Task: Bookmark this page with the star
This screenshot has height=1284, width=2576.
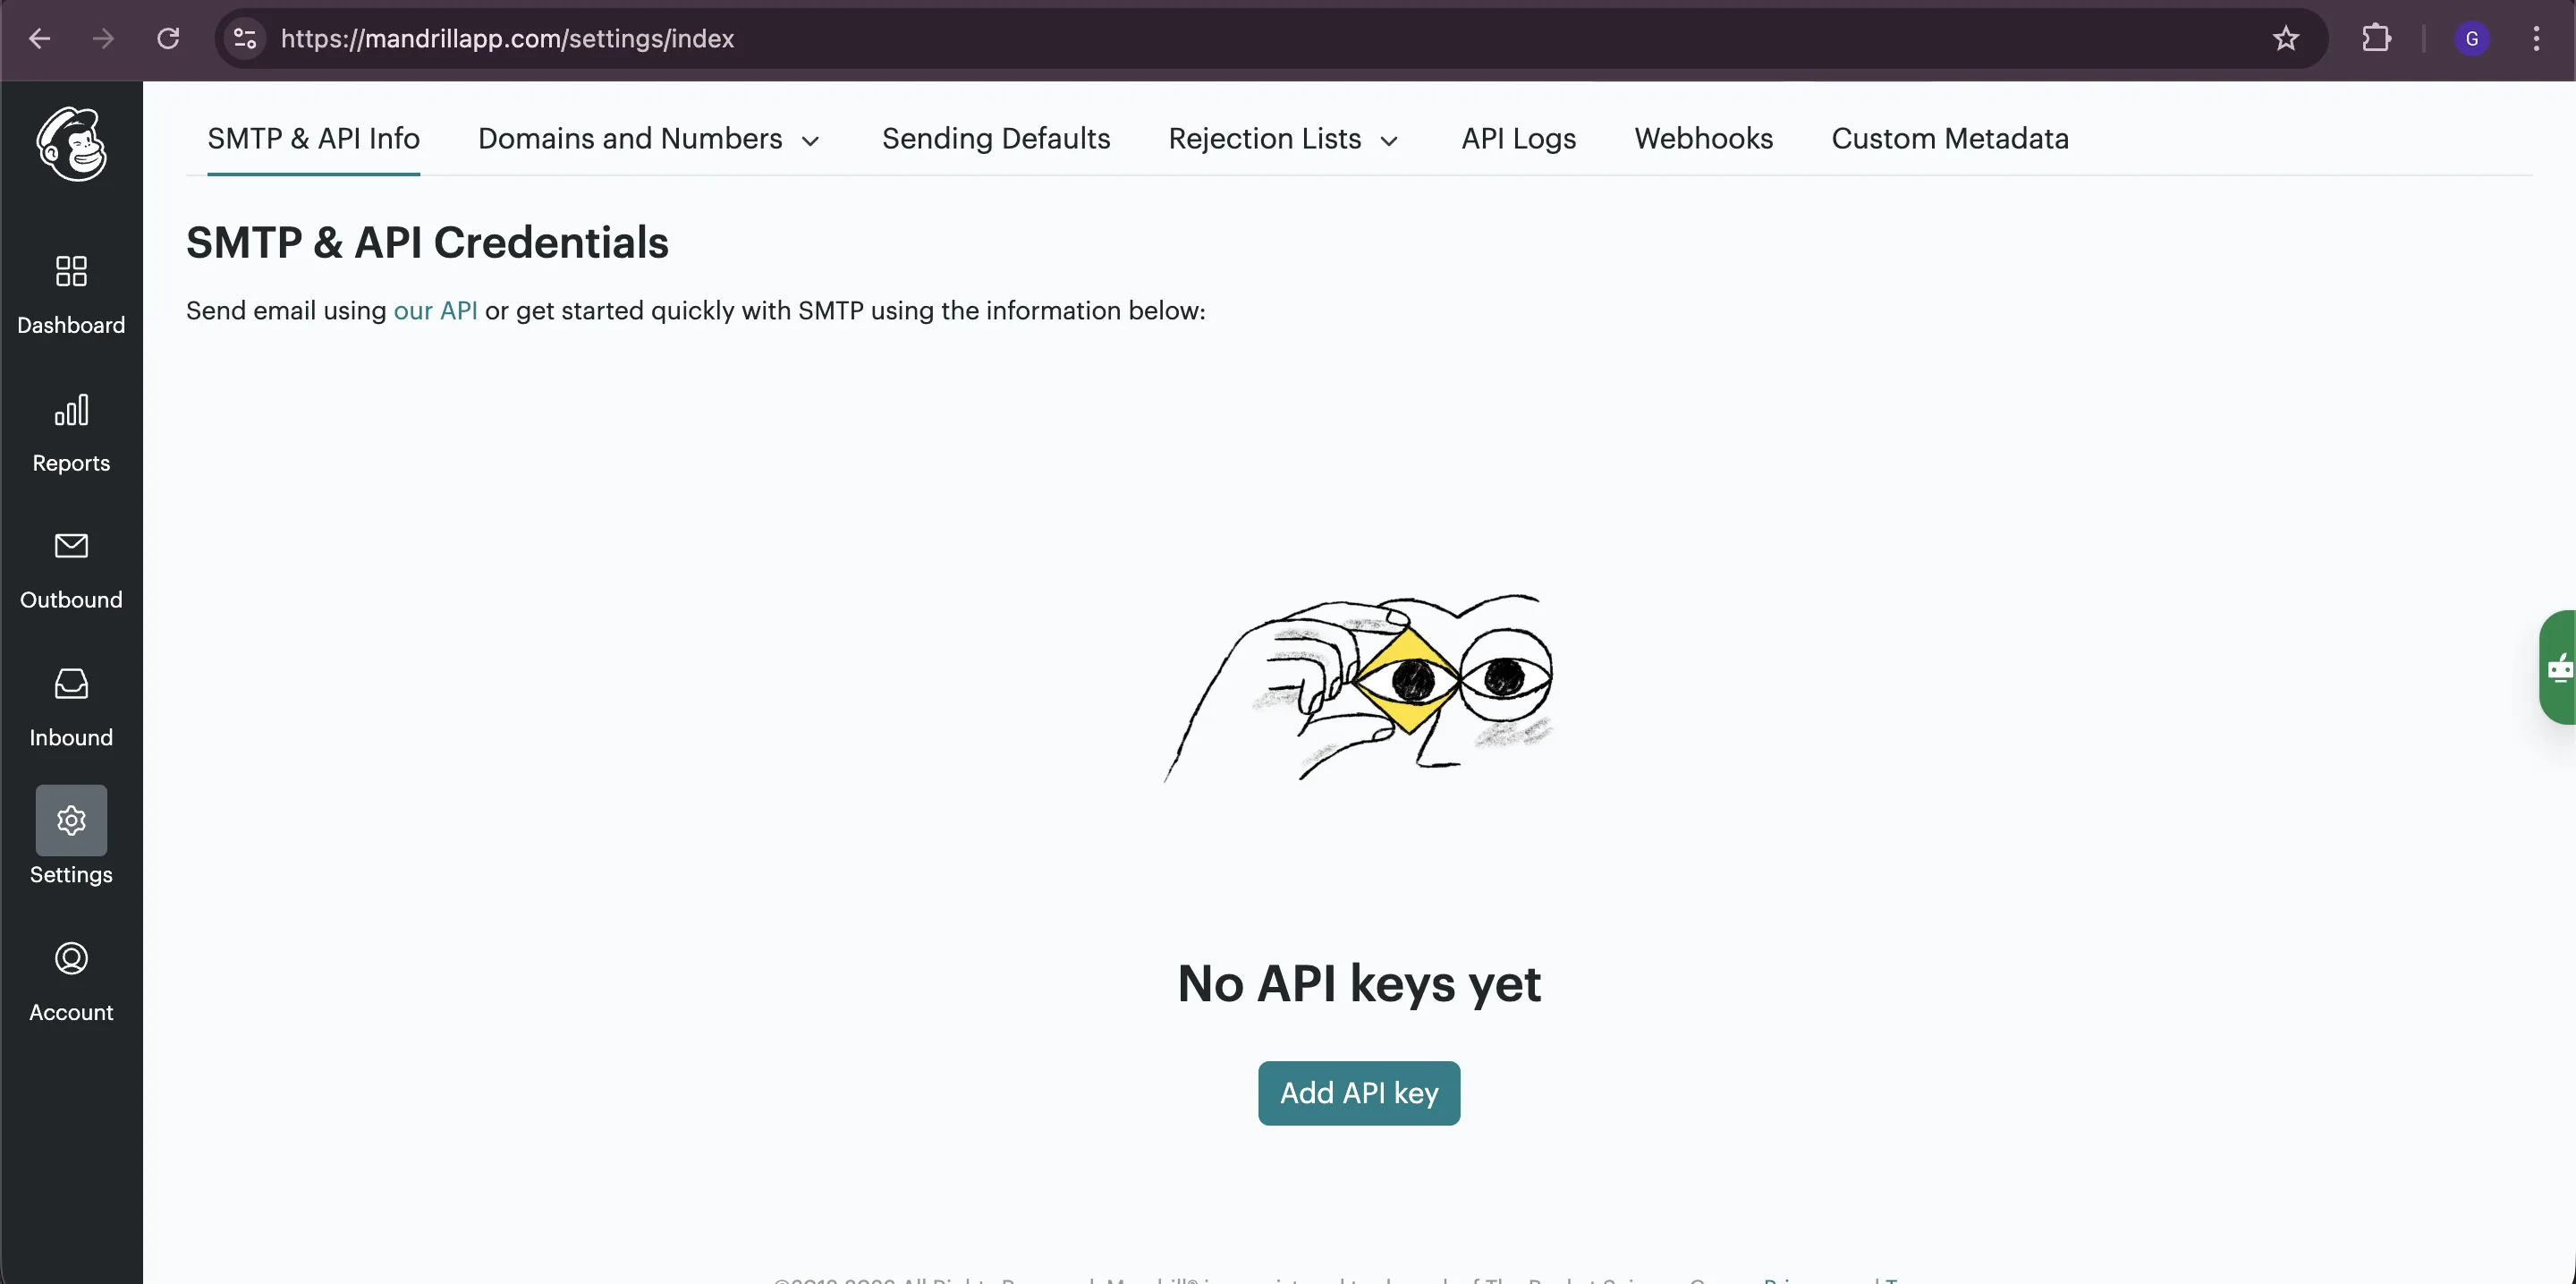Action: (2286, 39)
